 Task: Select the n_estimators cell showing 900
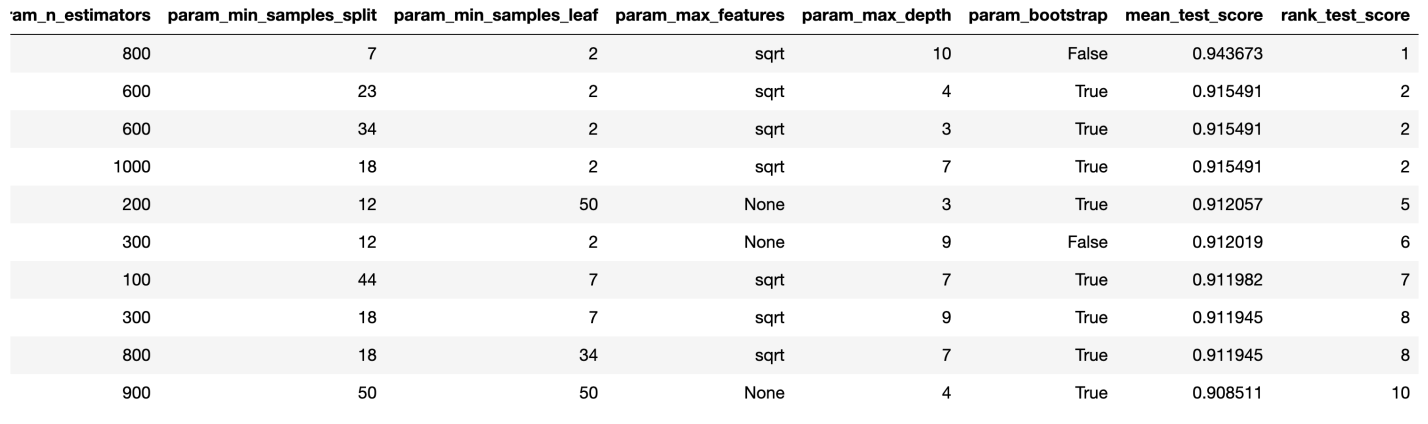(136, 393)
